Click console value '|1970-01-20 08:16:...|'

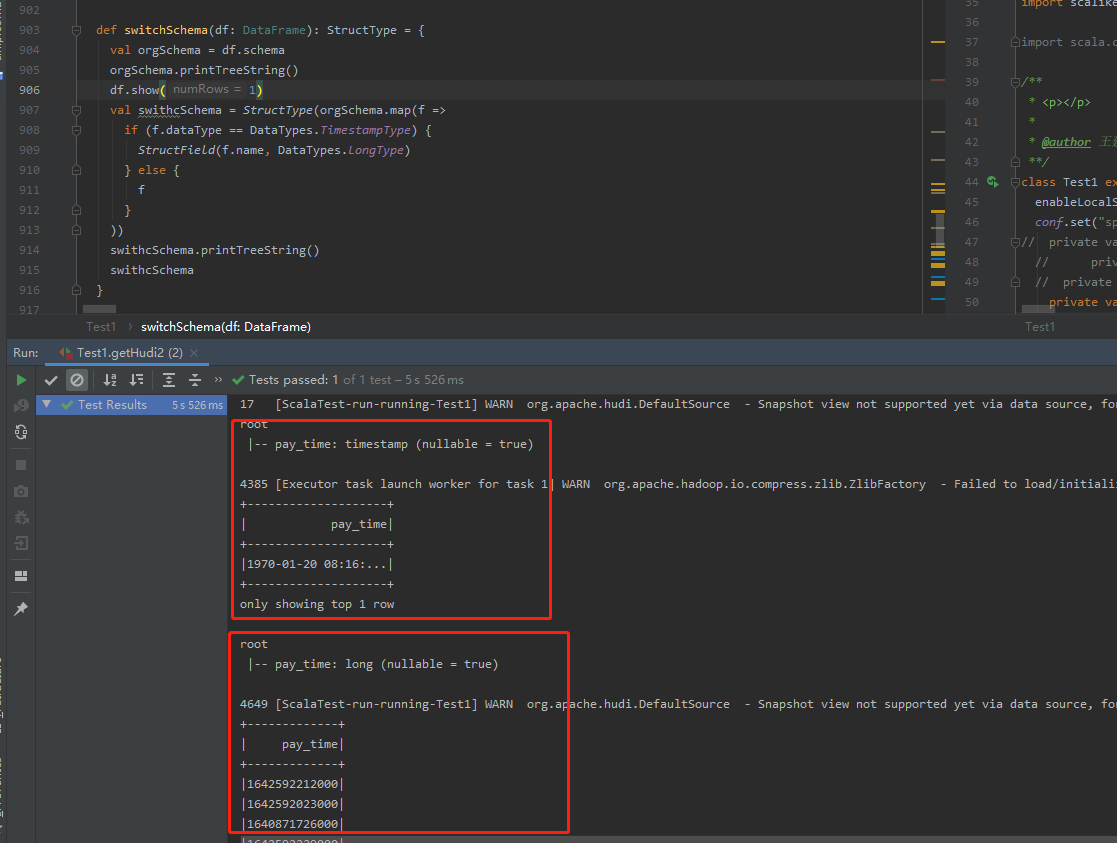click(316, 564)
